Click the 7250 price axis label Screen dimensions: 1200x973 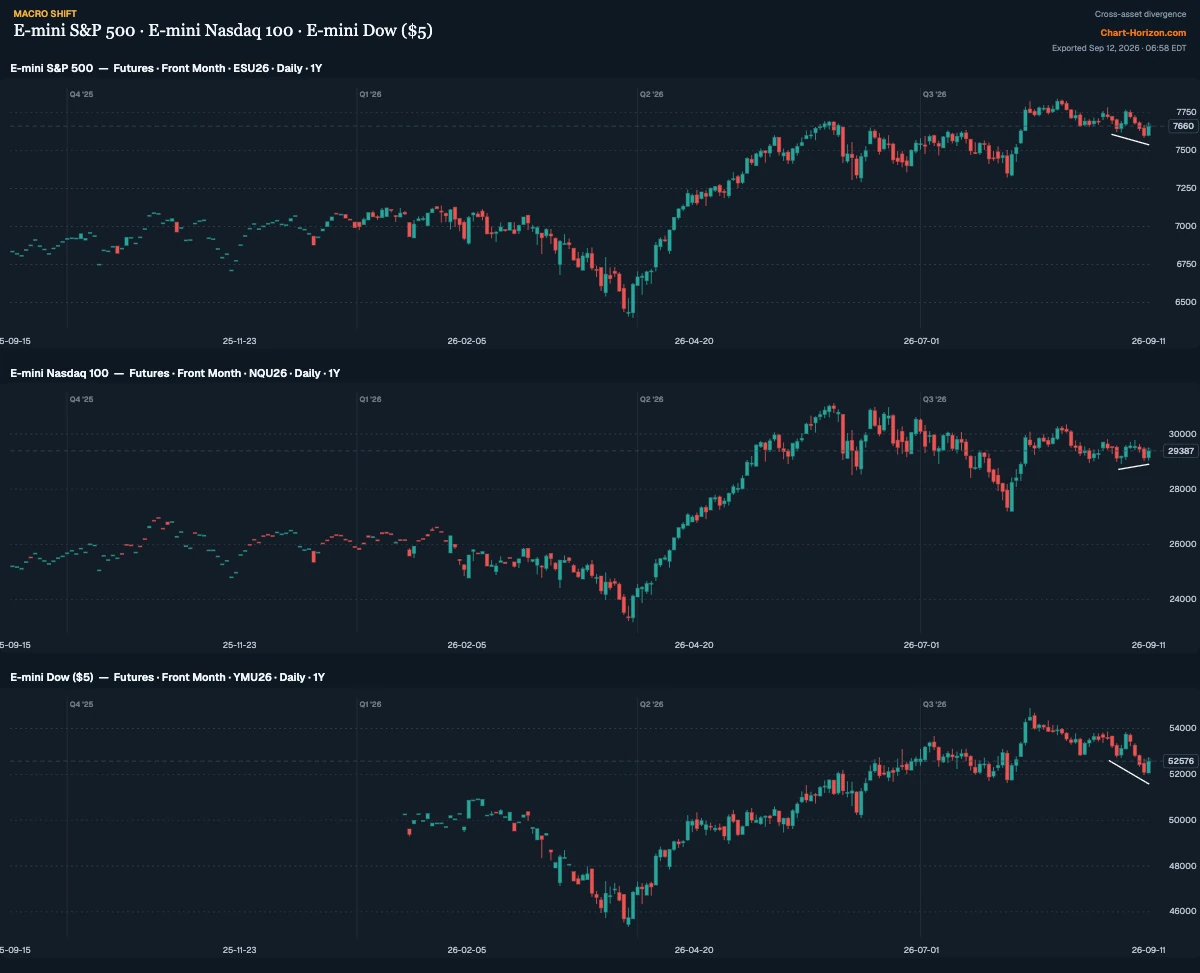(1186, 188)
